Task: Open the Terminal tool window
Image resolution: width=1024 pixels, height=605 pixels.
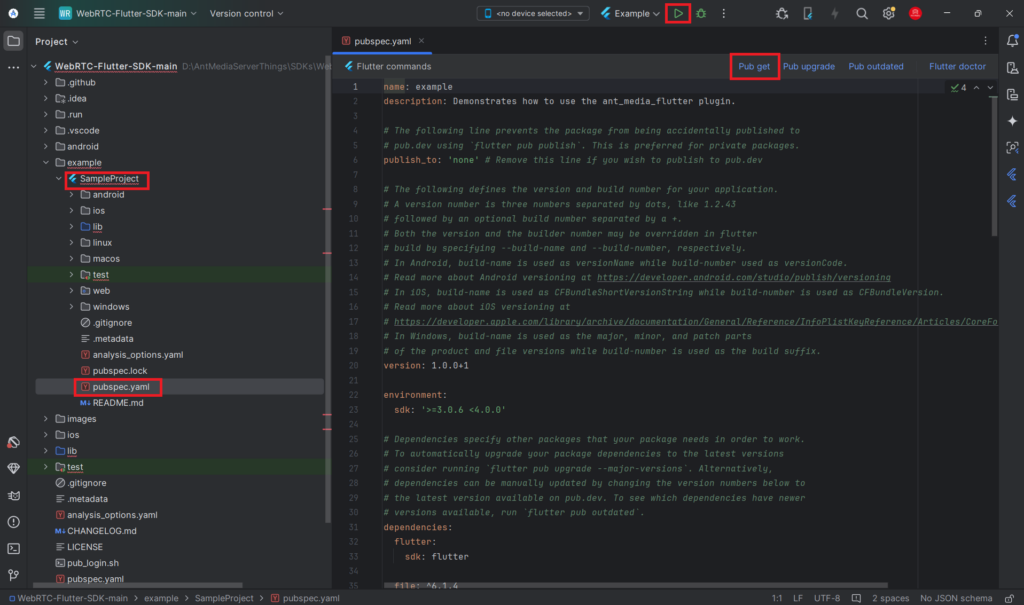Action: [13, 549]
